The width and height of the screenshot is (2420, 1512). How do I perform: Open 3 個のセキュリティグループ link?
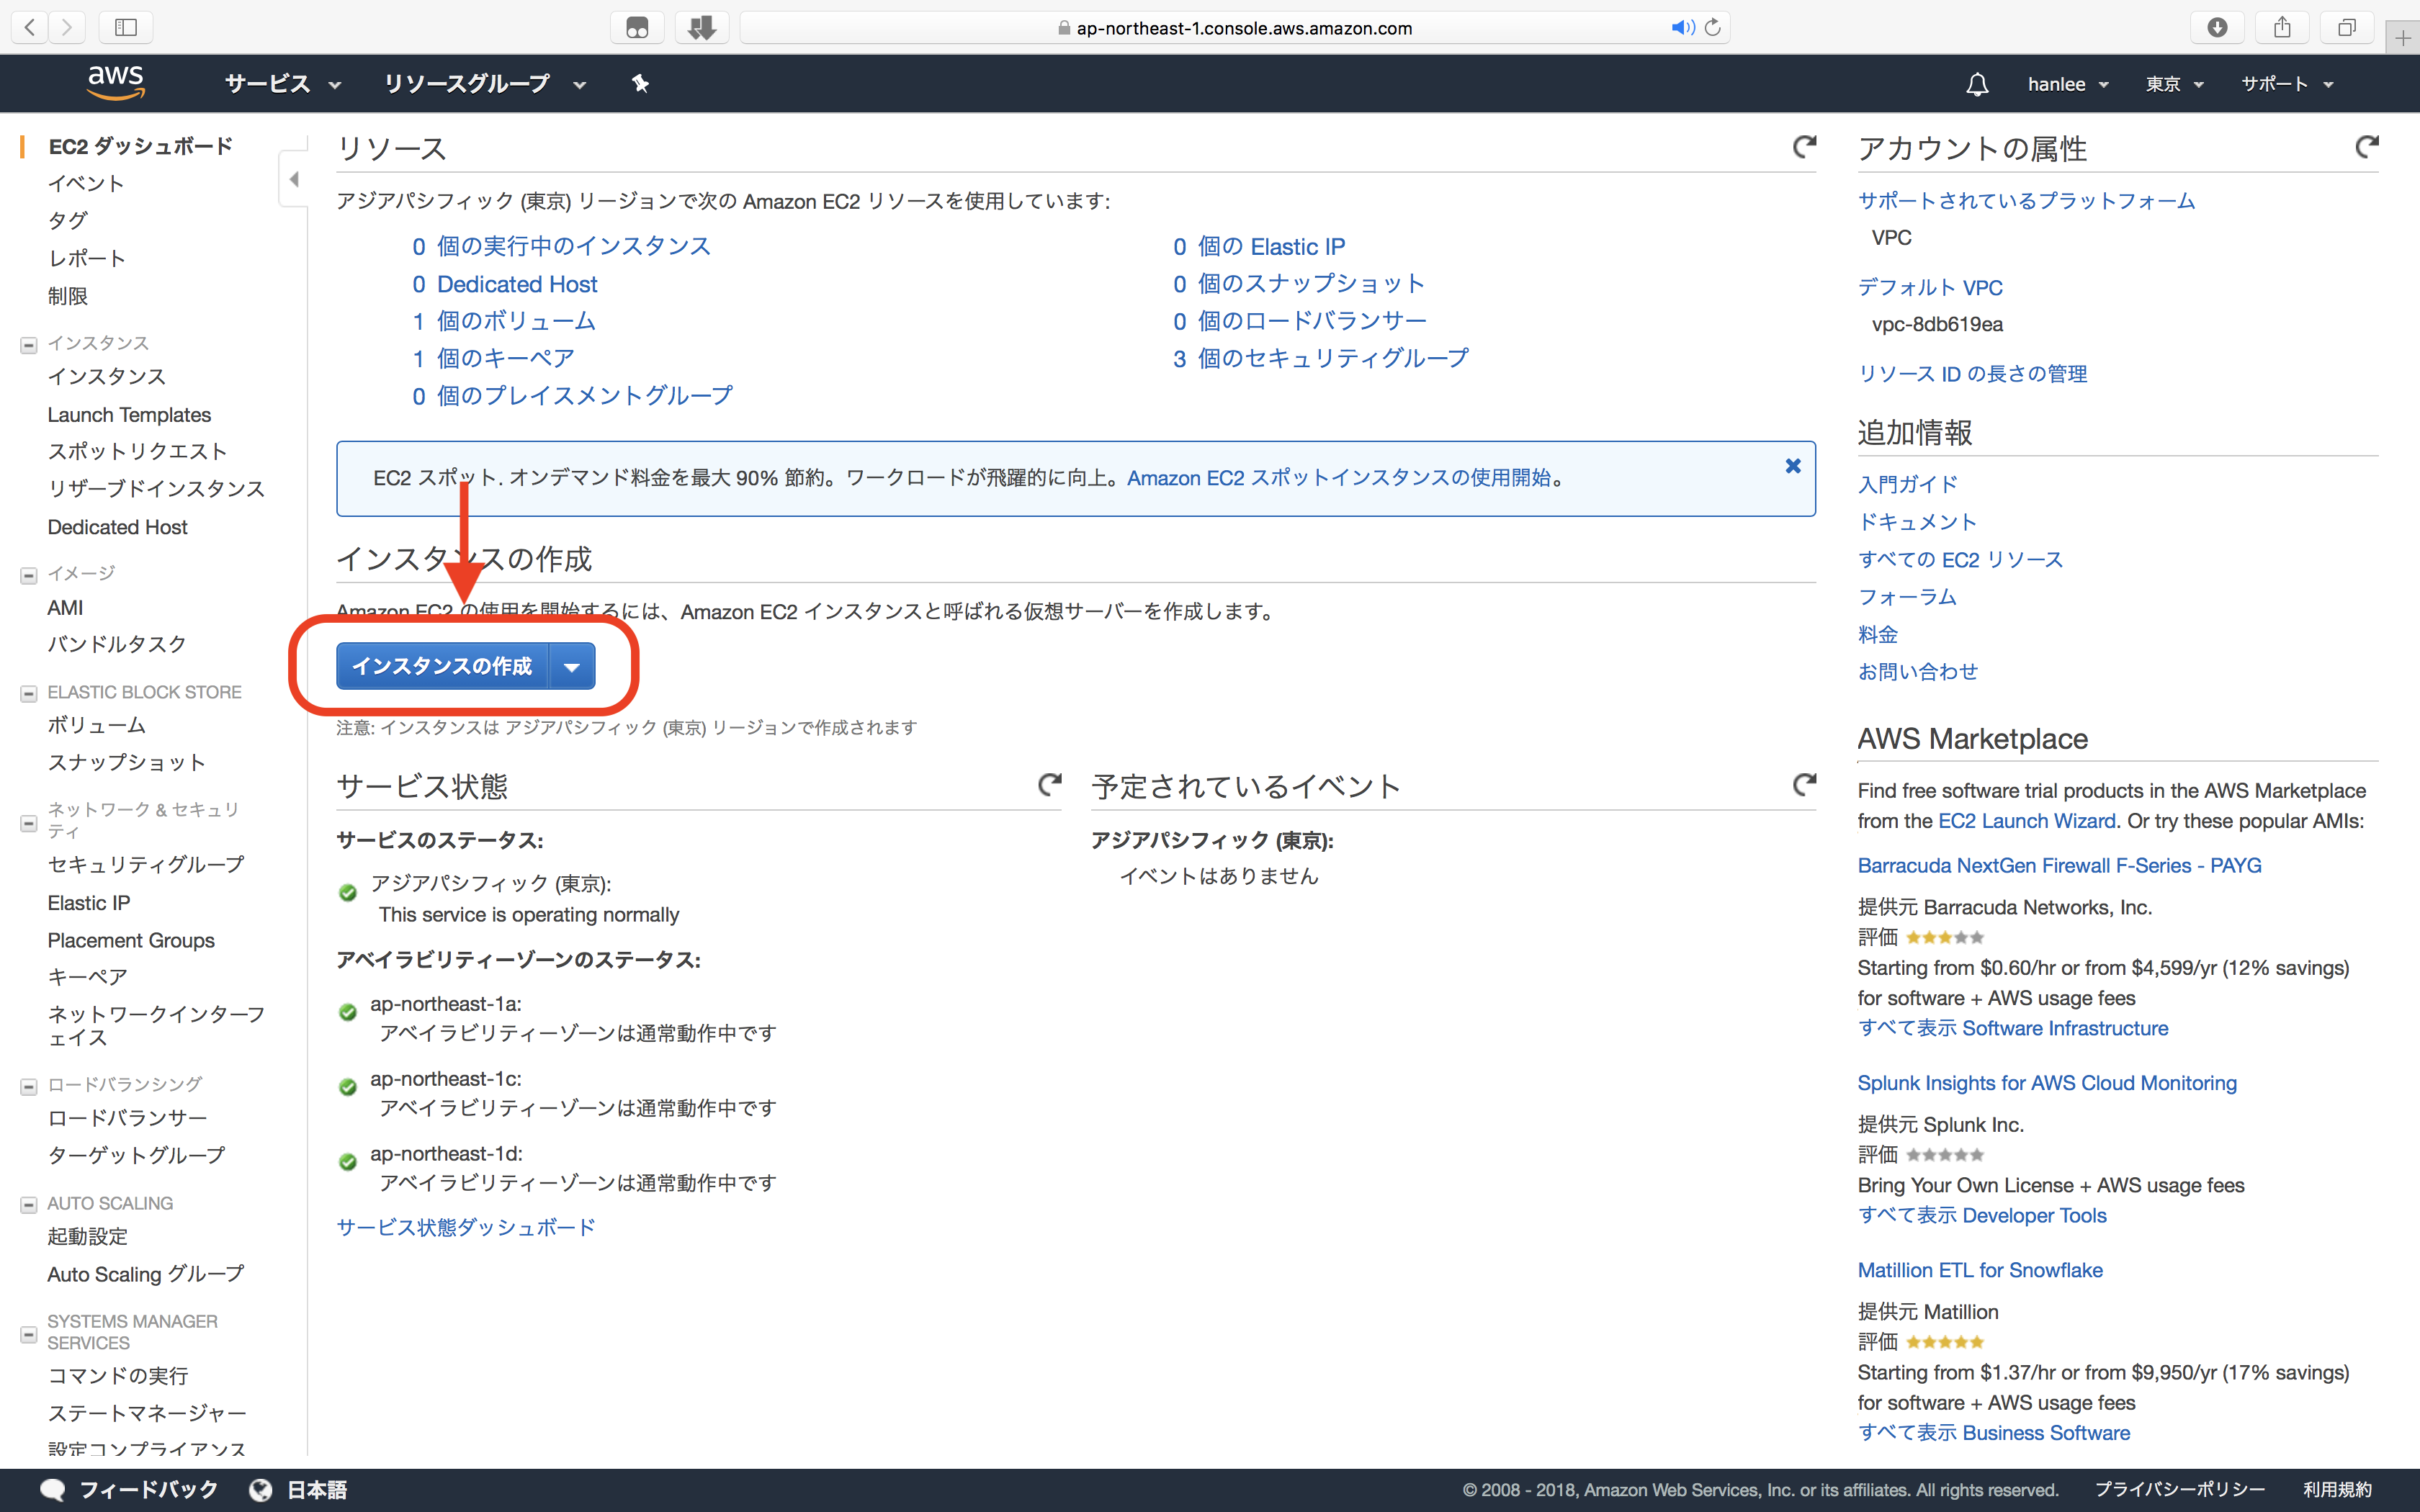pos(1321,358)
